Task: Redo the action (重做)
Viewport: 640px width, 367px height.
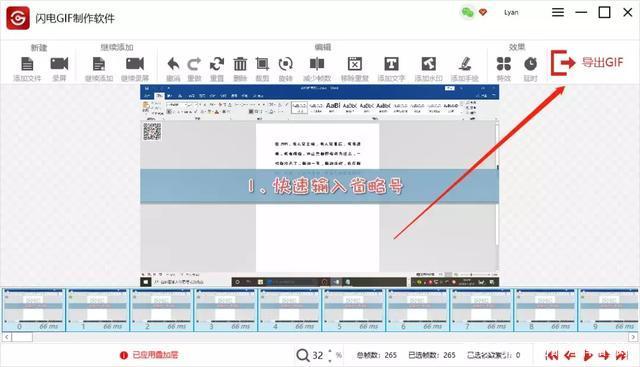Action: point(194,64)
